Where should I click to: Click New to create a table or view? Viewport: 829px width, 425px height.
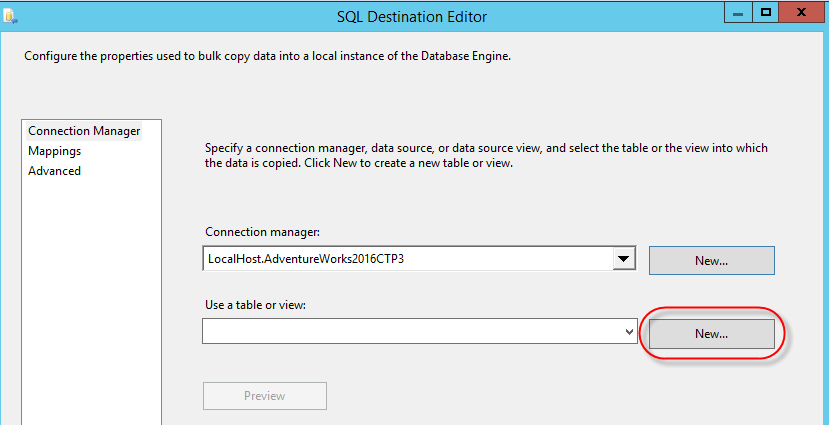(711, 334)
